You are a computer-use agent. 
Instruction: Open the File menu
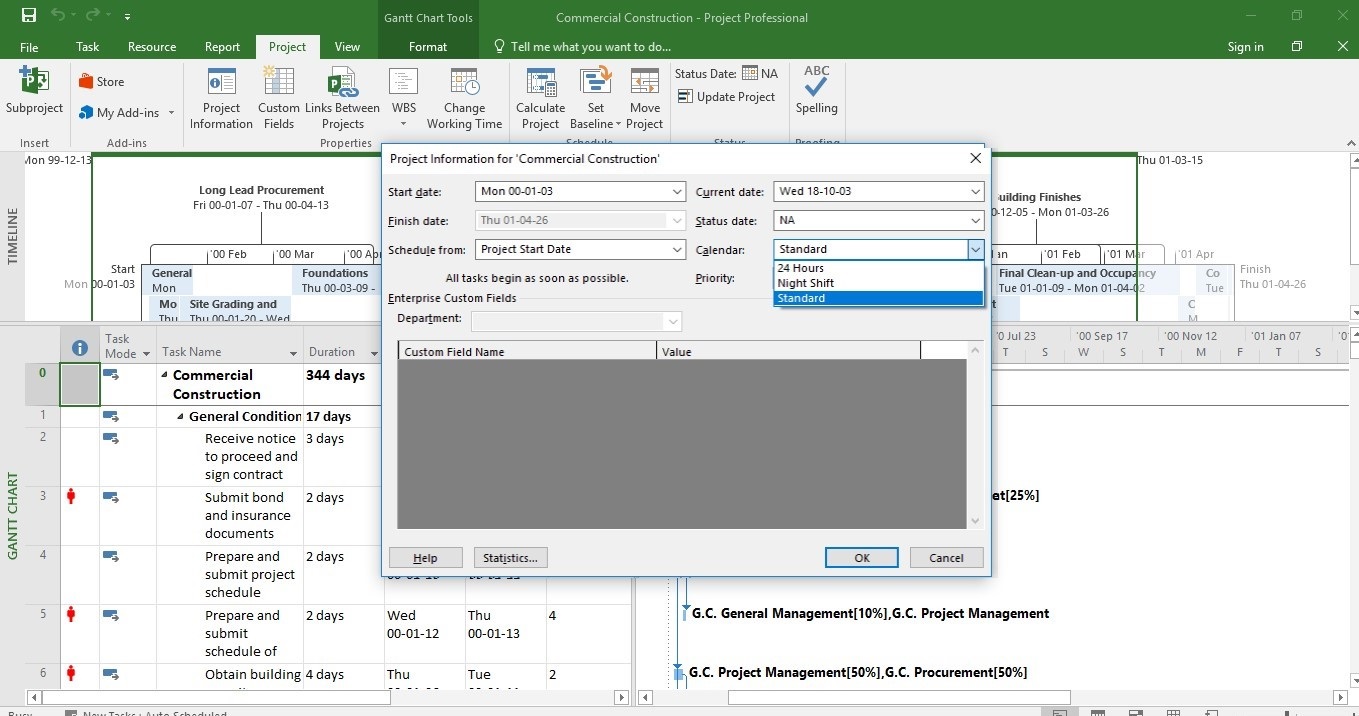(x=29, y=47)
